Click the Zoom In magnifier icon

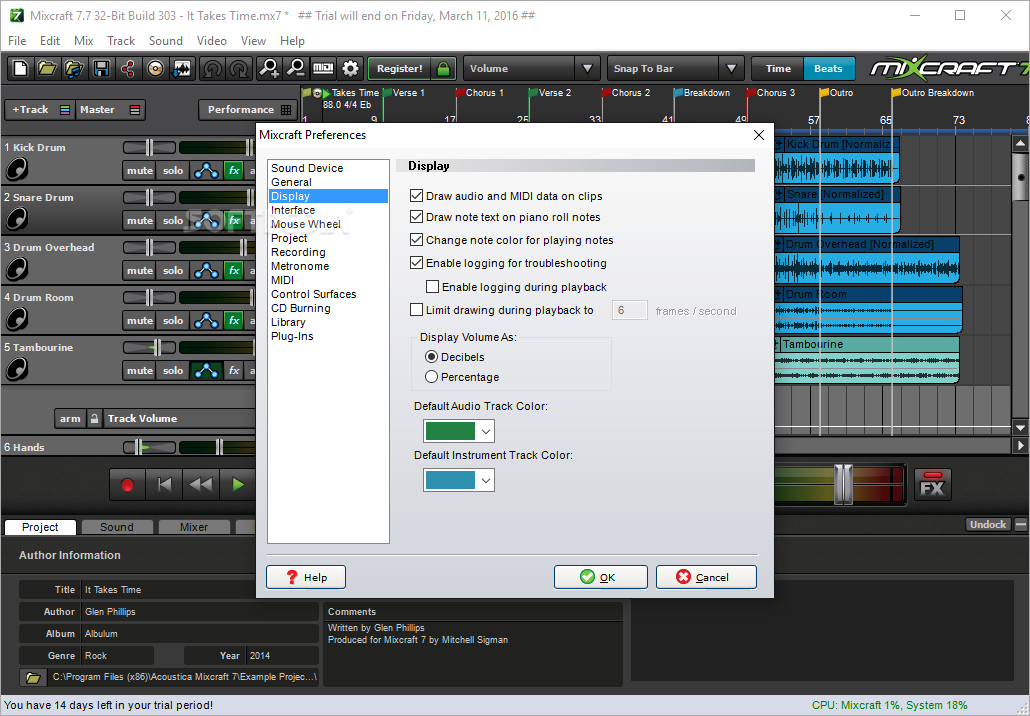pos(269,68)
